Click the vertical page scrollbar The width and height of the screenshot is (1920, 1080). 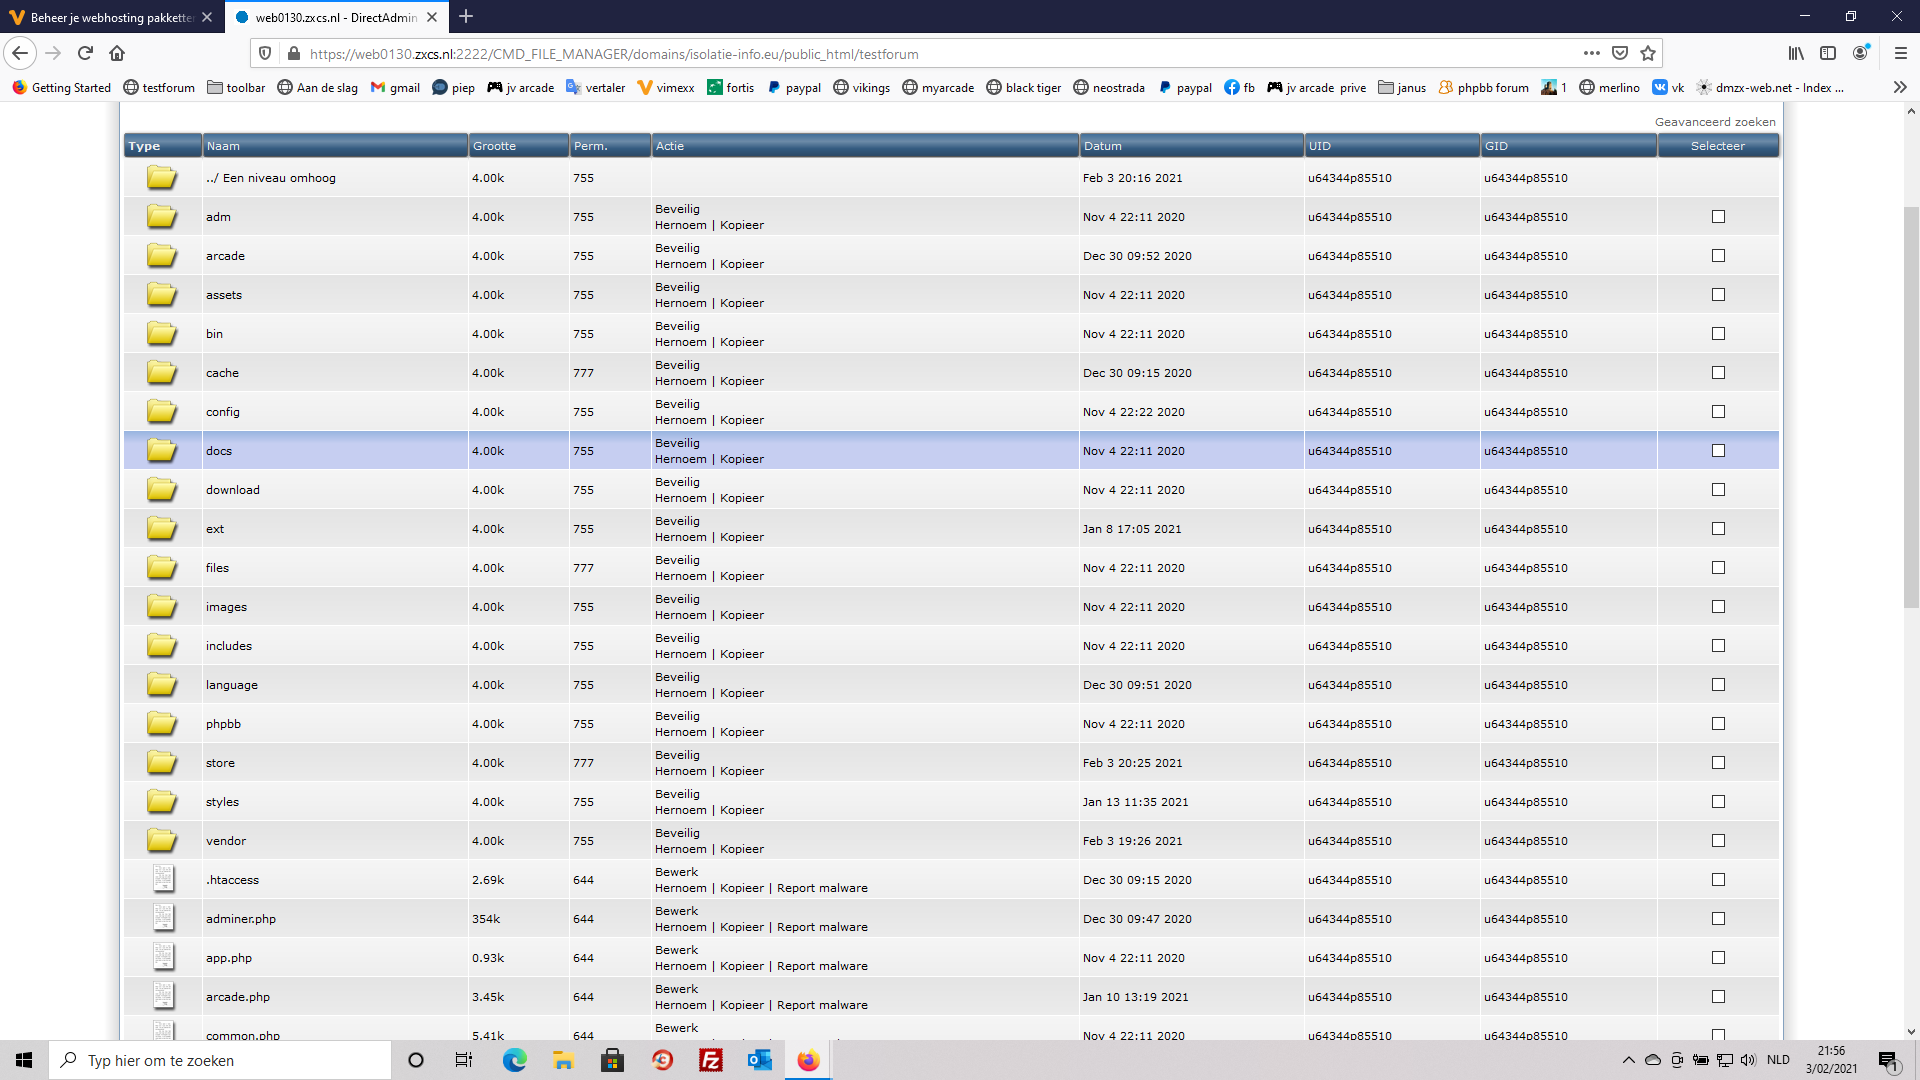pyautogui.click(x=1910, y=407)
